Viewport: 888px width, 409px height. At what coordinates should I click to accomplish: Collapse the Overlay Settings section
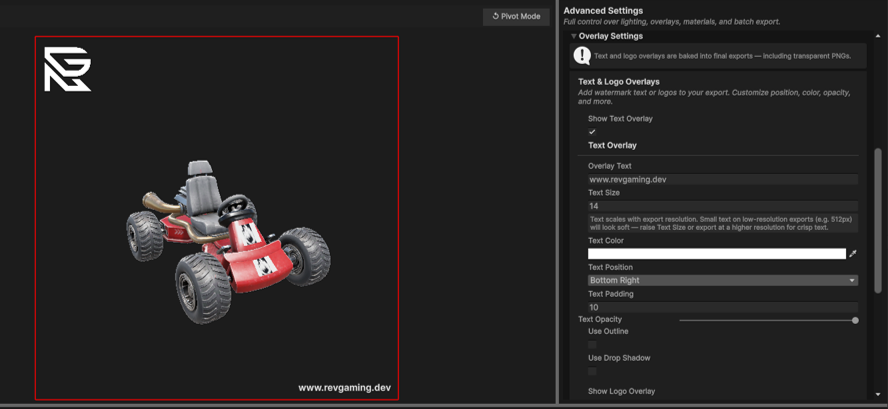coord(574,36)
